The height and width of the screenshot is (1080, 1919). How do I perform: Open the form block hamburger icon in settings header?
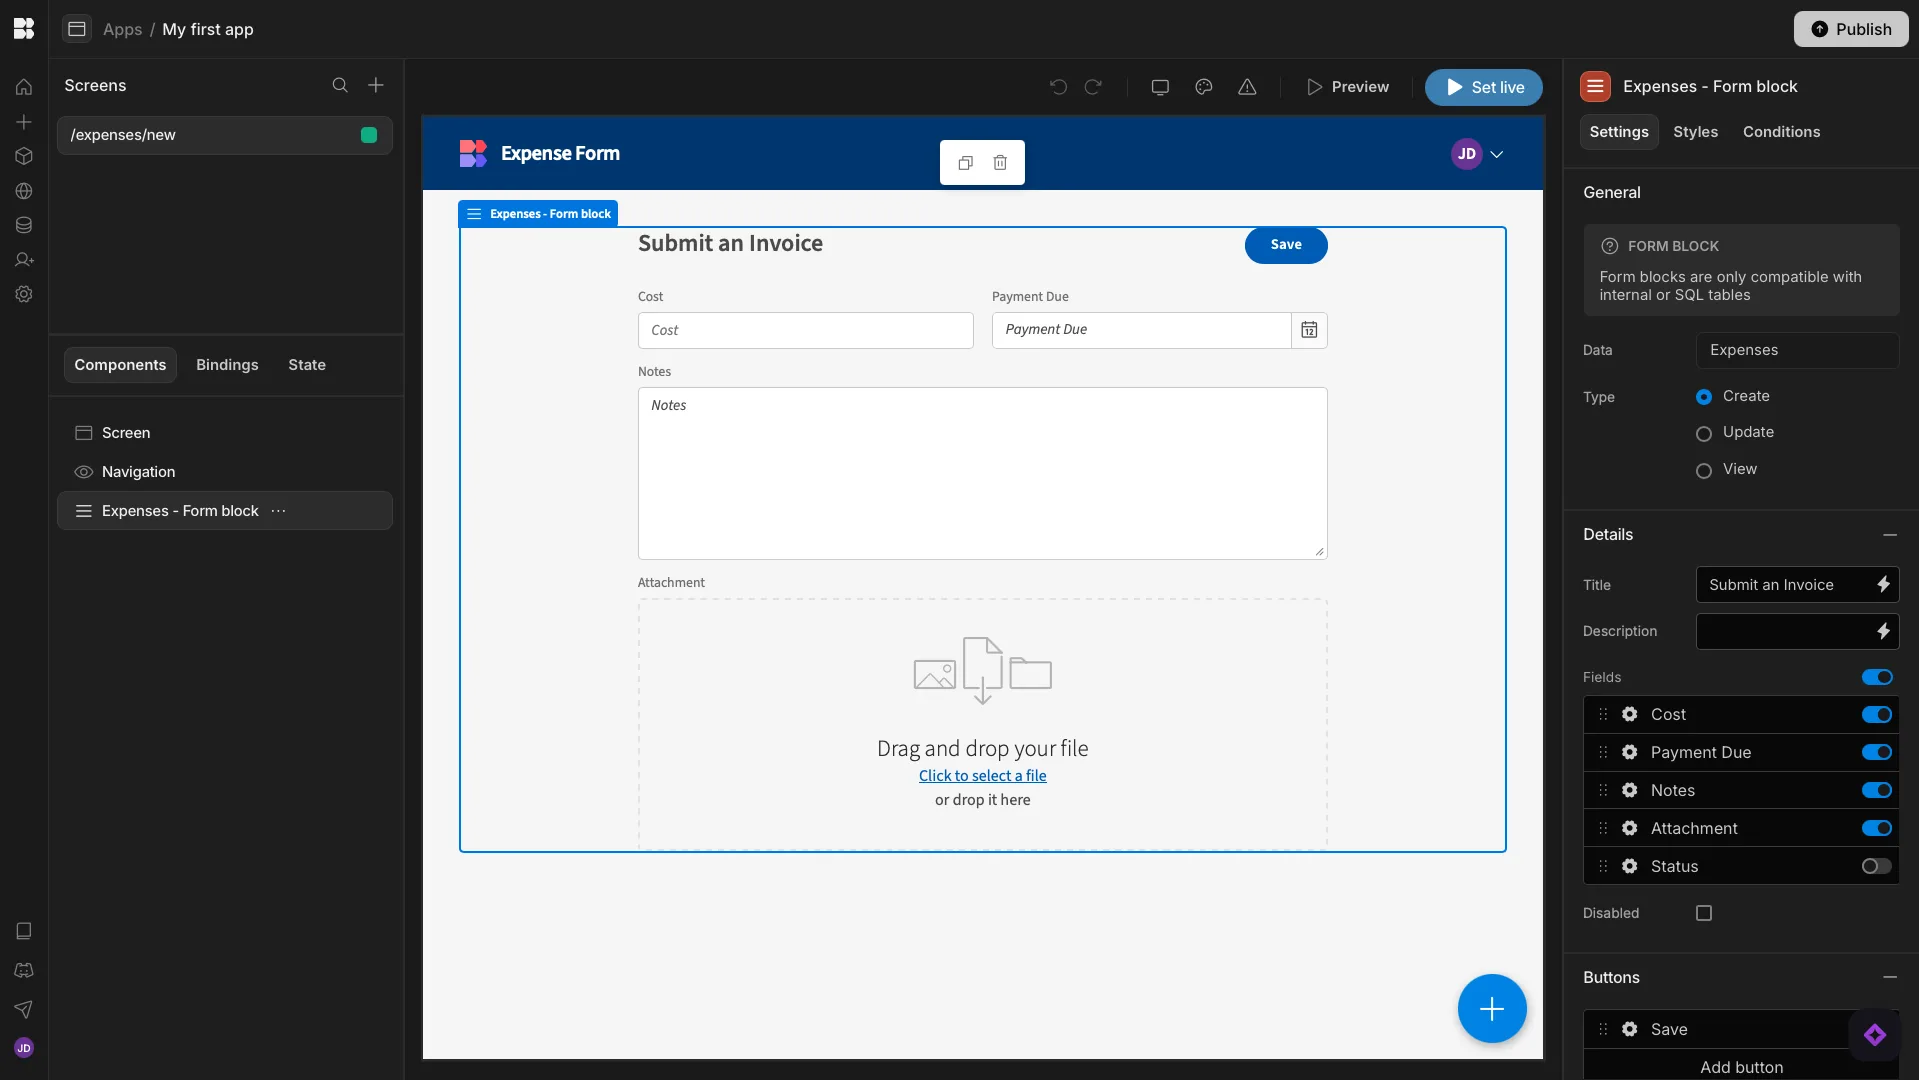[1595, 87]
